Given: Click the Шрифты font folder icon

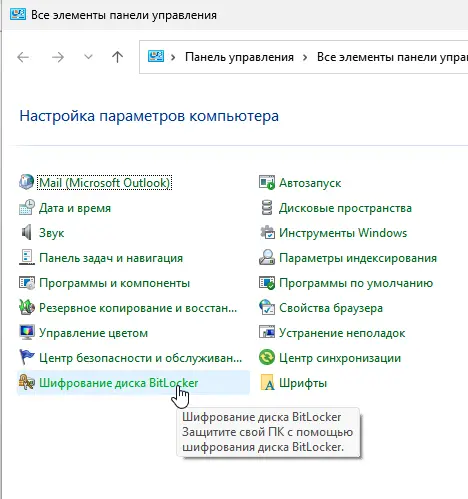Looking at the screenshot, I should [x=267, y=382].
